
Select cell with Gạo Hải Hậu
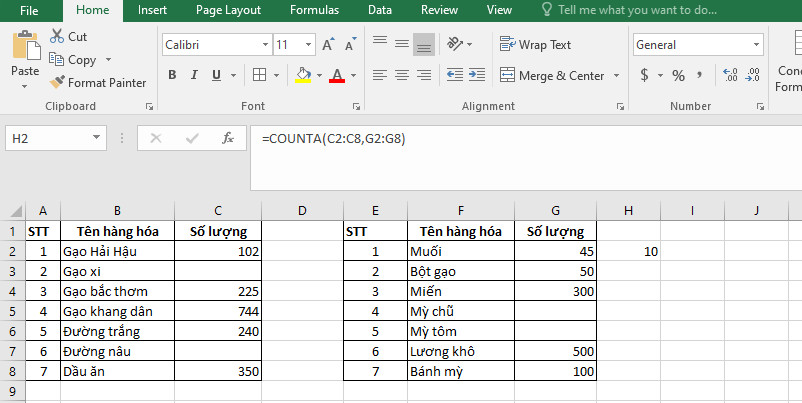coord(118,251)
